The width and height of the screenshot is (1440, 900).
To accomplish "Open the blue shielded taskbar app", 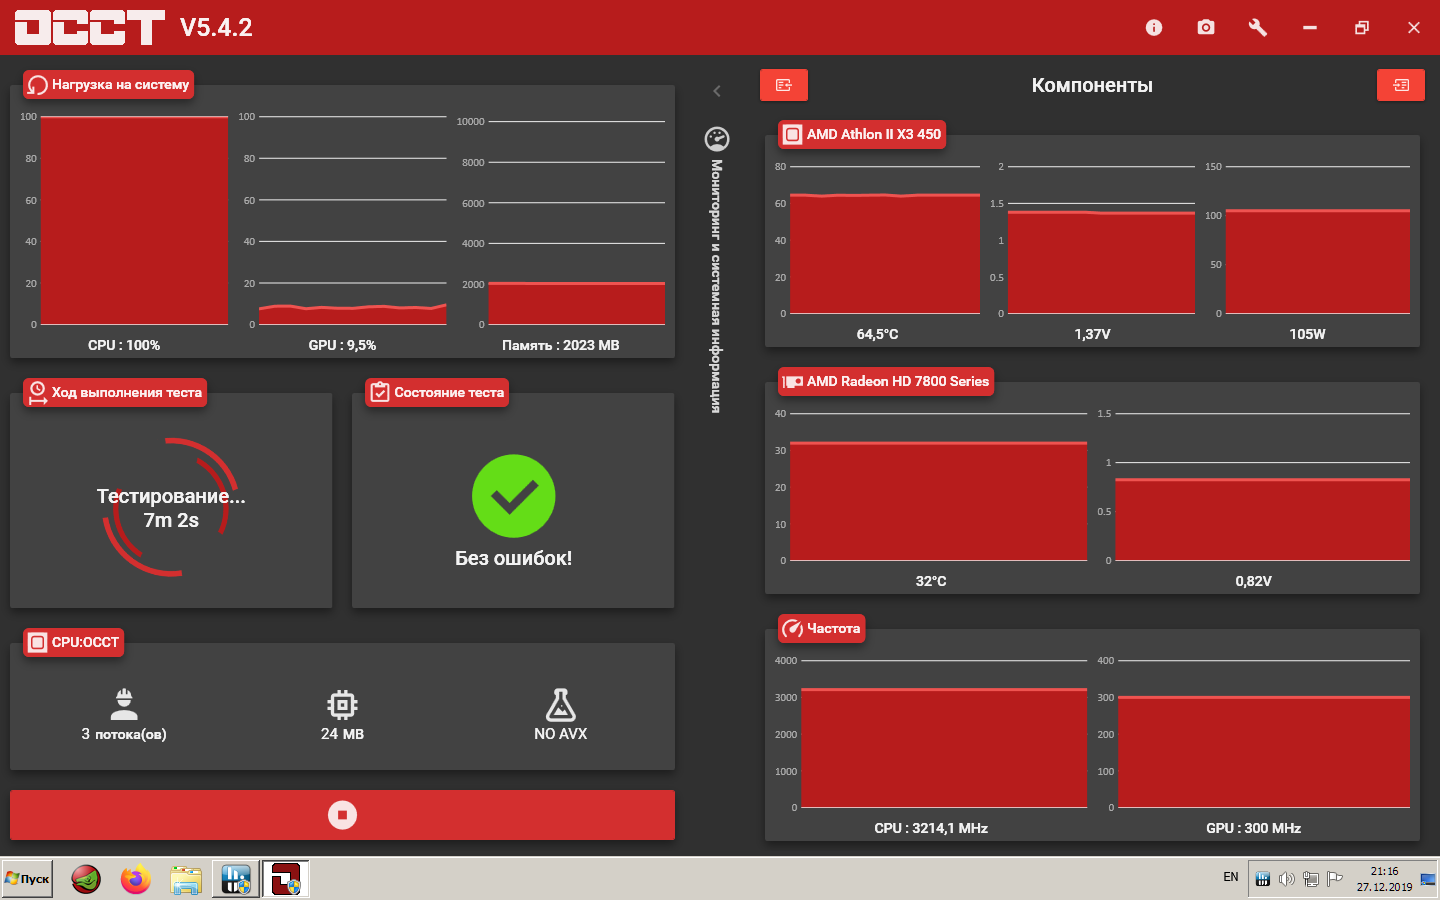I will coord(236,879).
